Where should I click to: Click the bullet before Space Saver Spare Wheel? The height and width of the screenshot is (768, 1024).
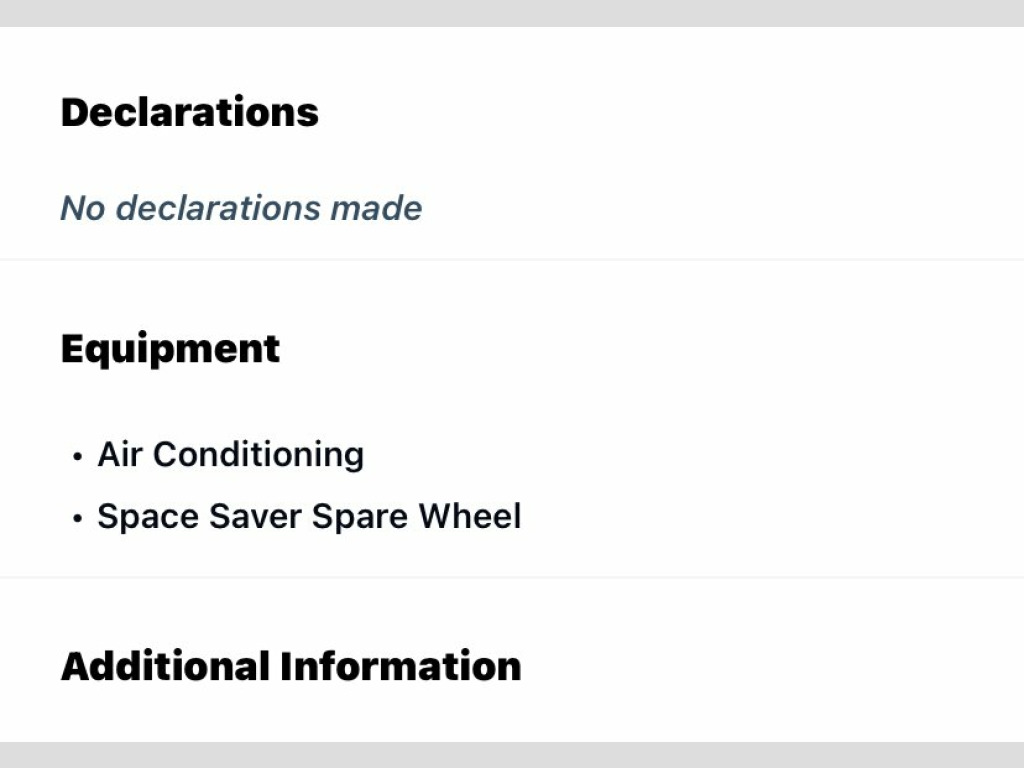[x=77, y=519]
